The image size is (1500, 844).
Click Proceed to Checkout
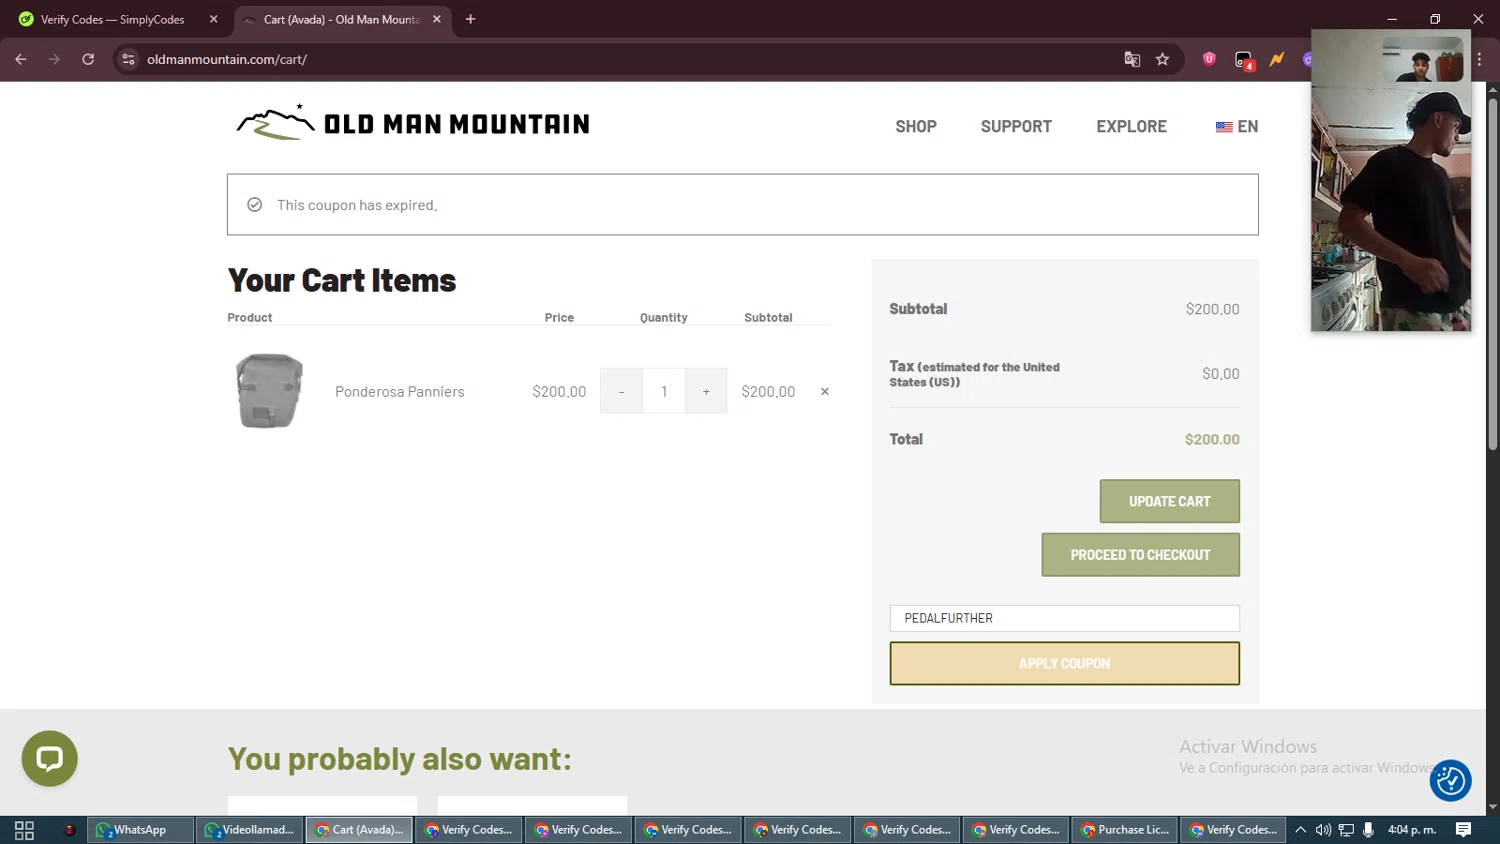[x=1140, y=554]
